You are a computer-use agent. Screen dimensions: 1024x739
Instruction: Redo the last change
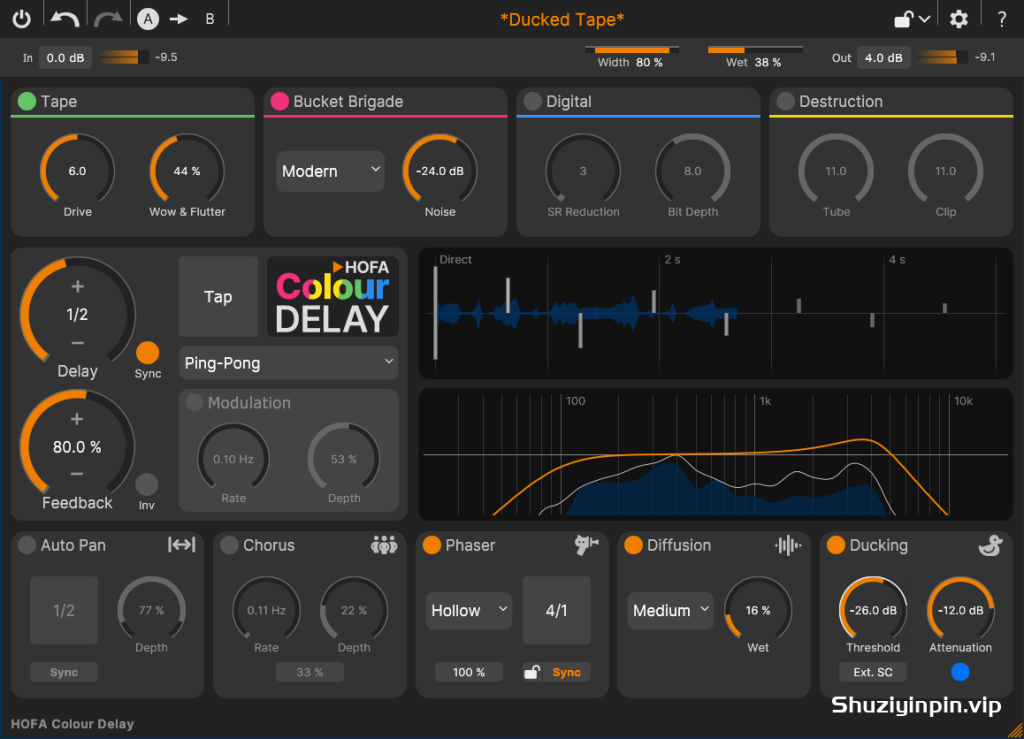point(108,19)
